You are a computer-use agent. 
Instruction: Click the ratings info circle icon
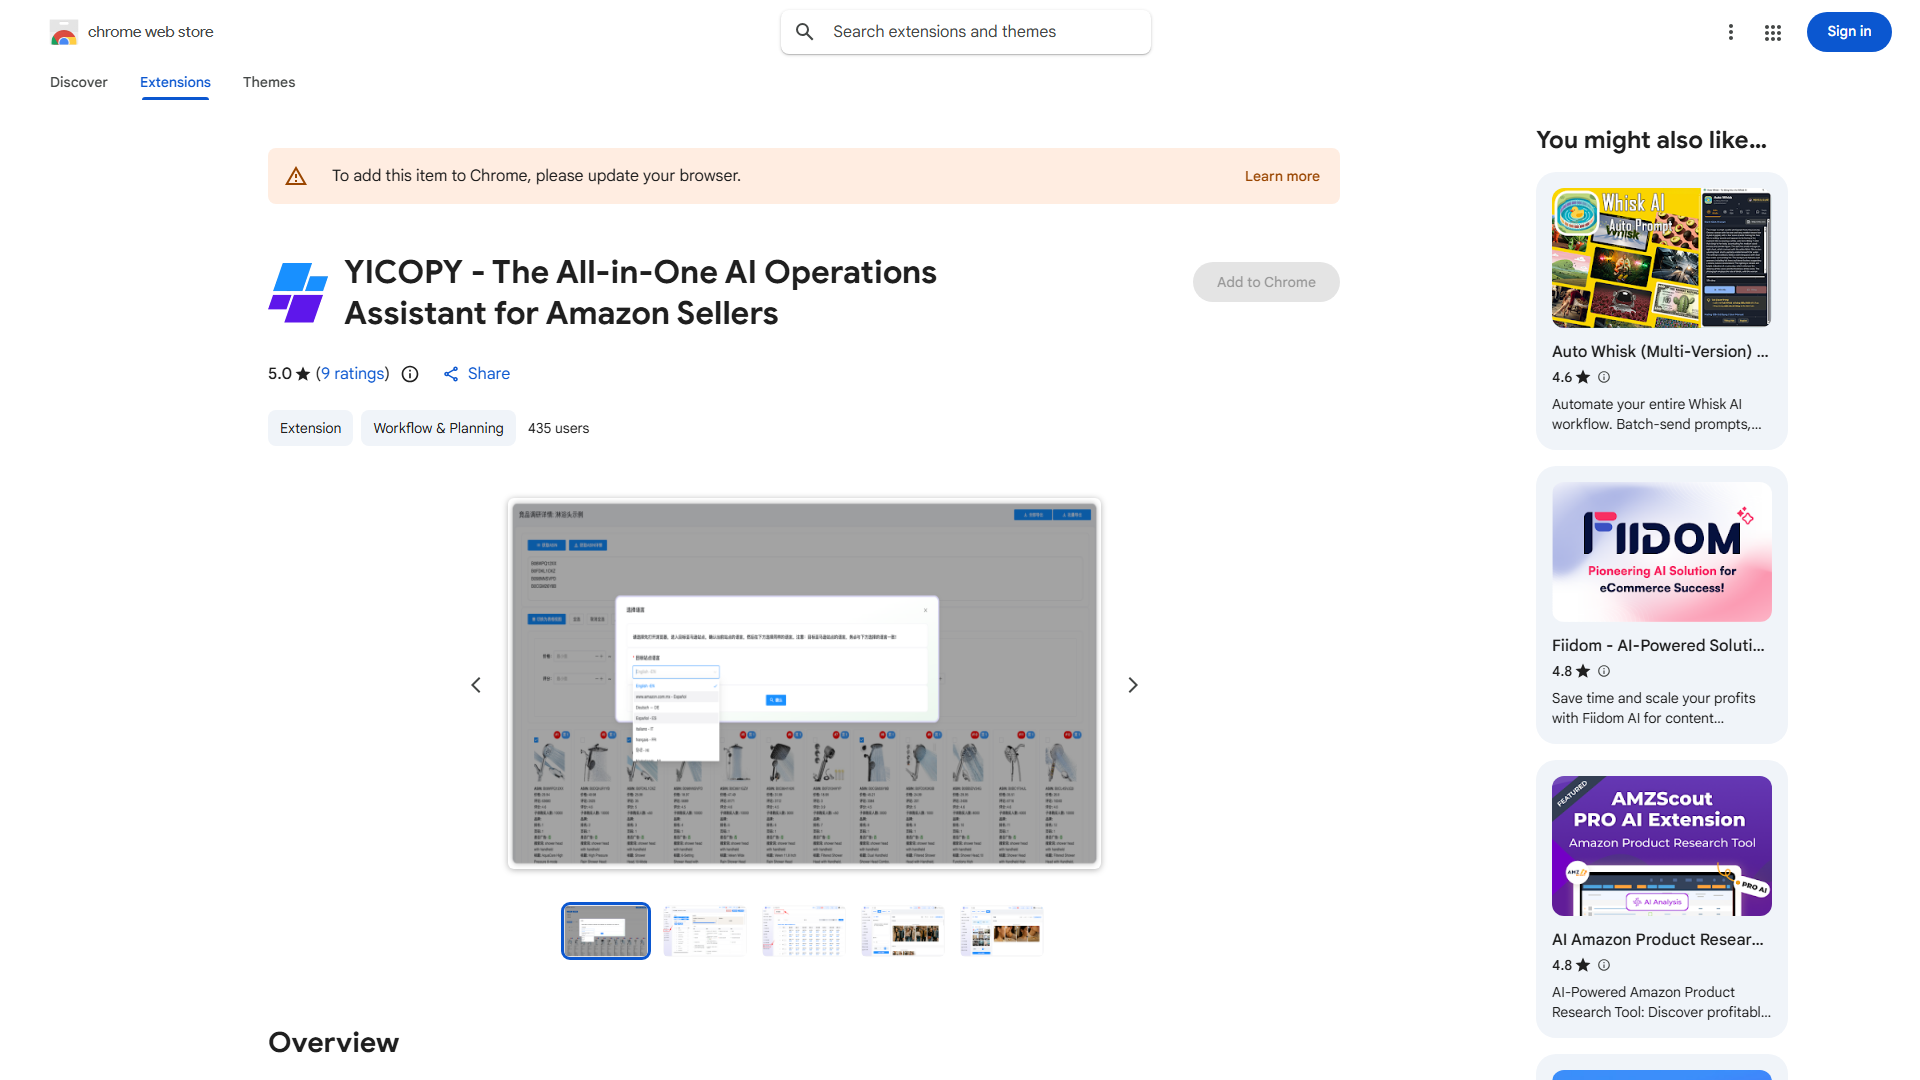click(x=410, y=374)
